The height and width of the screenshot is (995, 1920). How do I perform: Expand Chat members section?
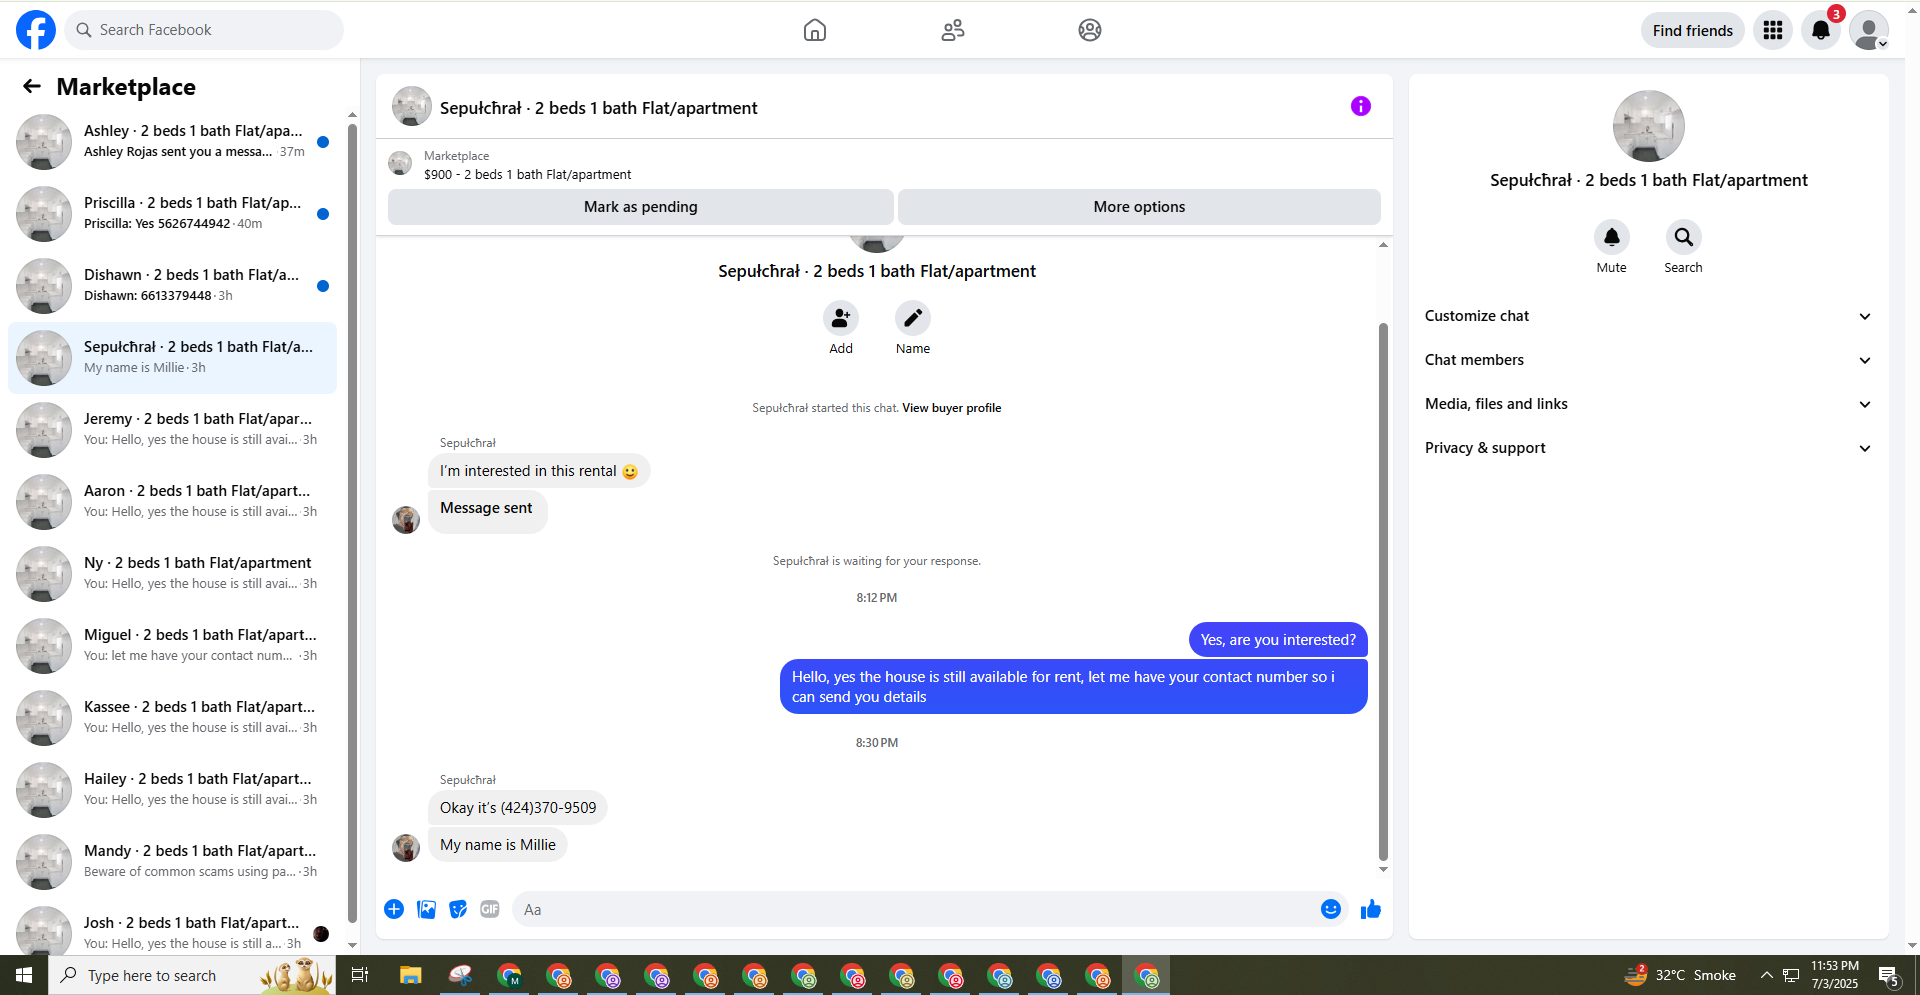(x=1648, y=360)
